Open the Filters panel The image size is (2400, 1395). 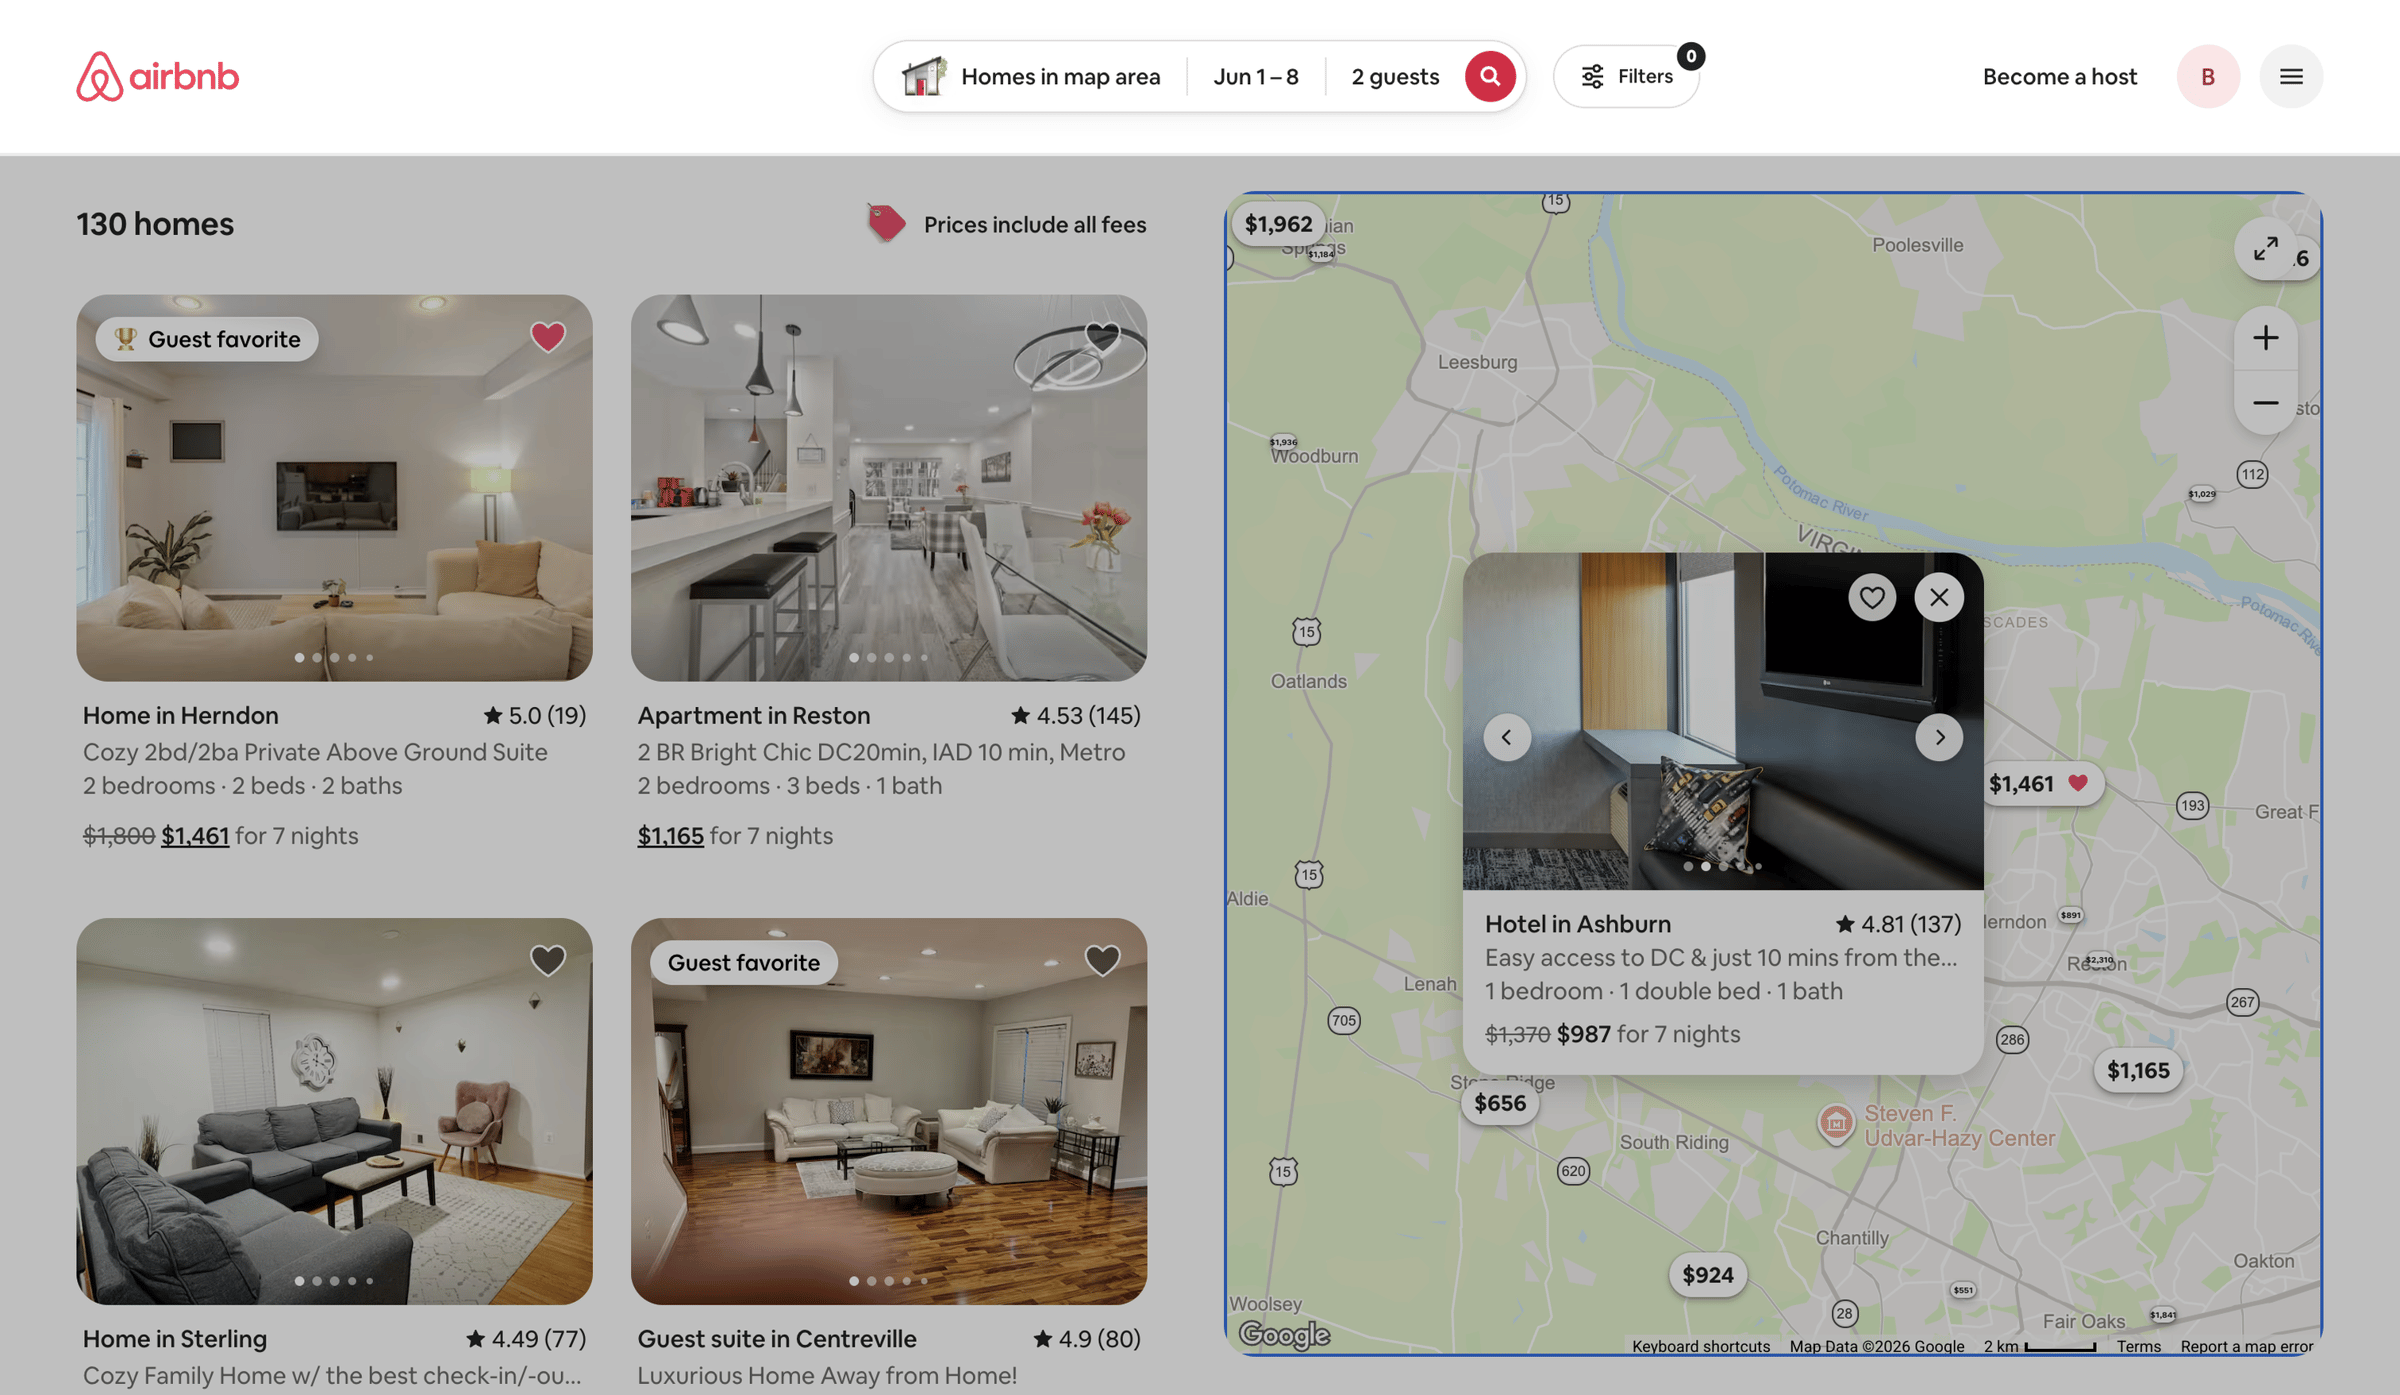click(x=1626, y=76)
